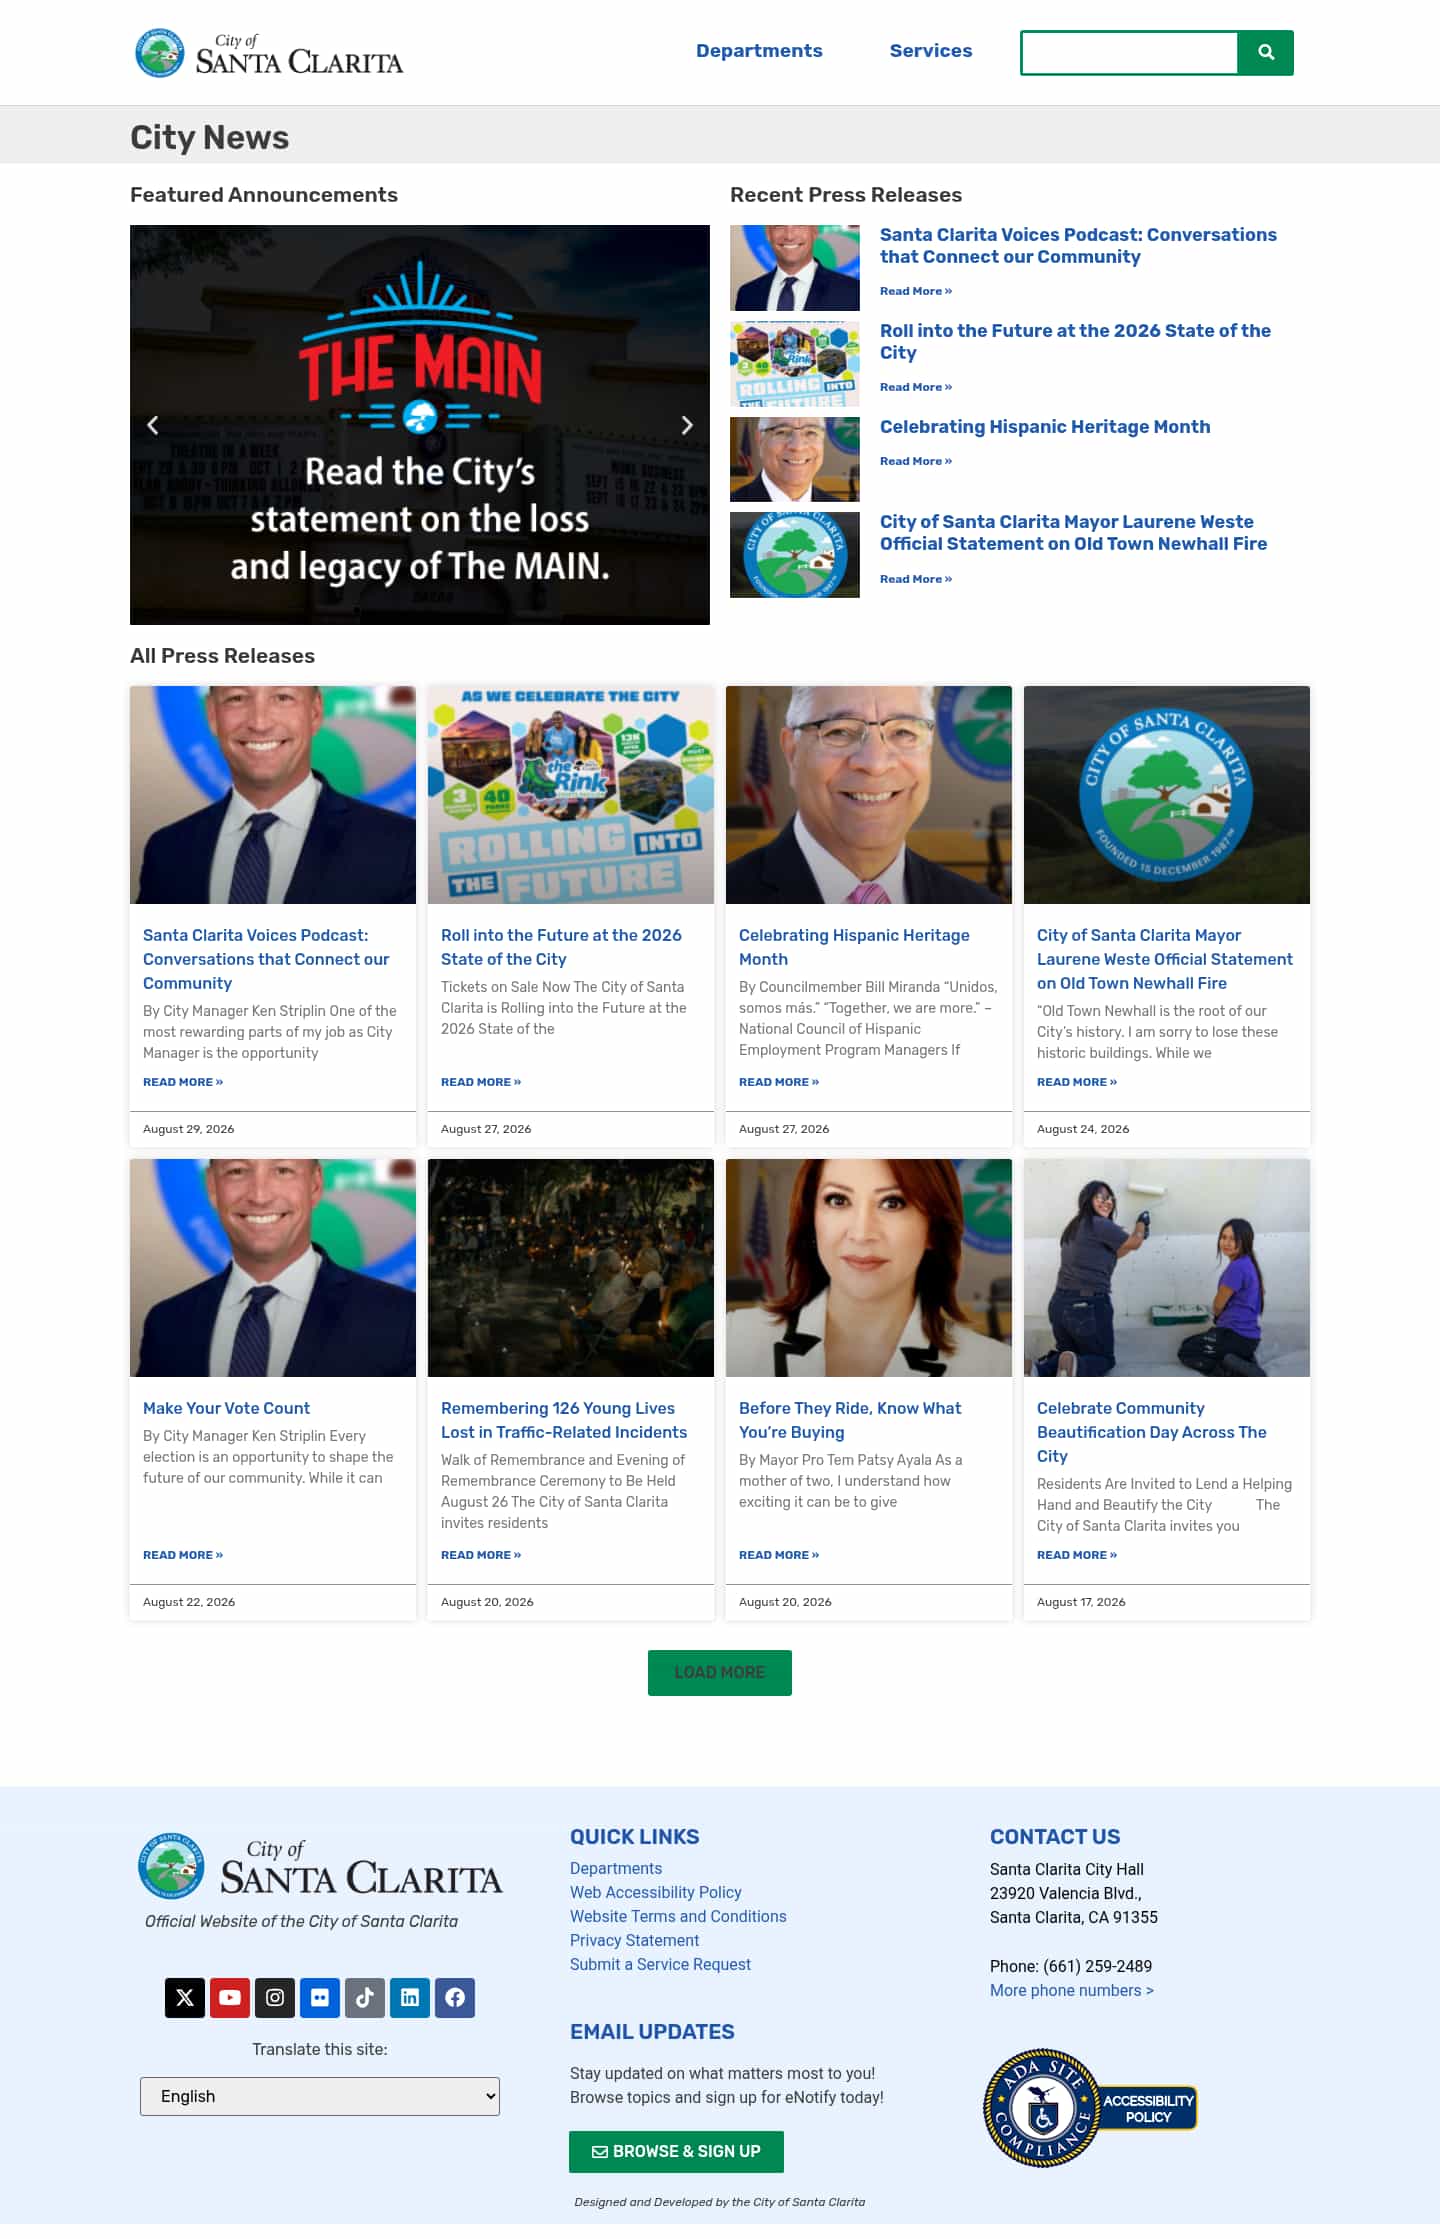This screenshot has width=1440, height=2239.
Task: Click READ MORE on Community Beautification Day card
Action: (x=1077, y=1555)
